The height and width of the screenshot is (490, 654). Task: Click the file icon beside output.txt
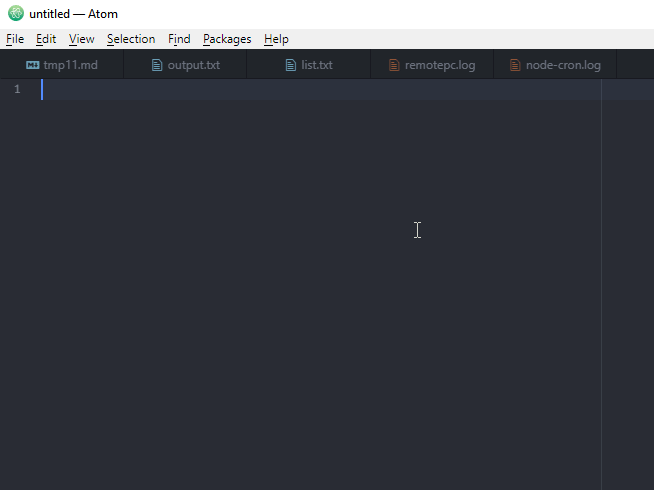point(156,66)
